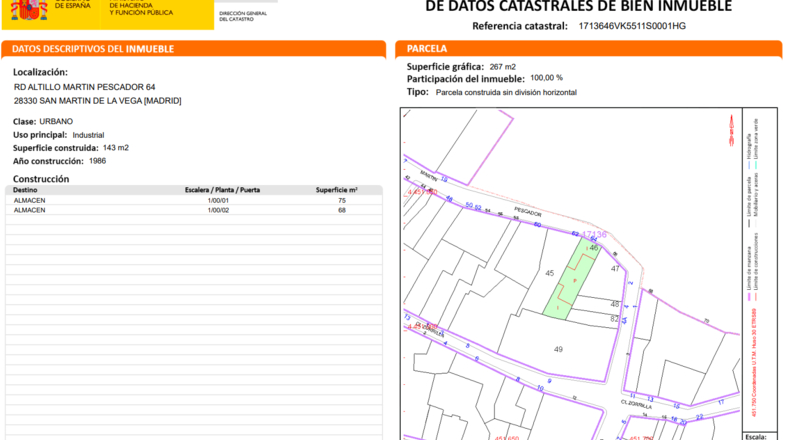This screenshot has width=790, height=440.
Task: Click "DE HACIENDA Y FUNCIÓN PÚBLICA" text
Action: 141,9
